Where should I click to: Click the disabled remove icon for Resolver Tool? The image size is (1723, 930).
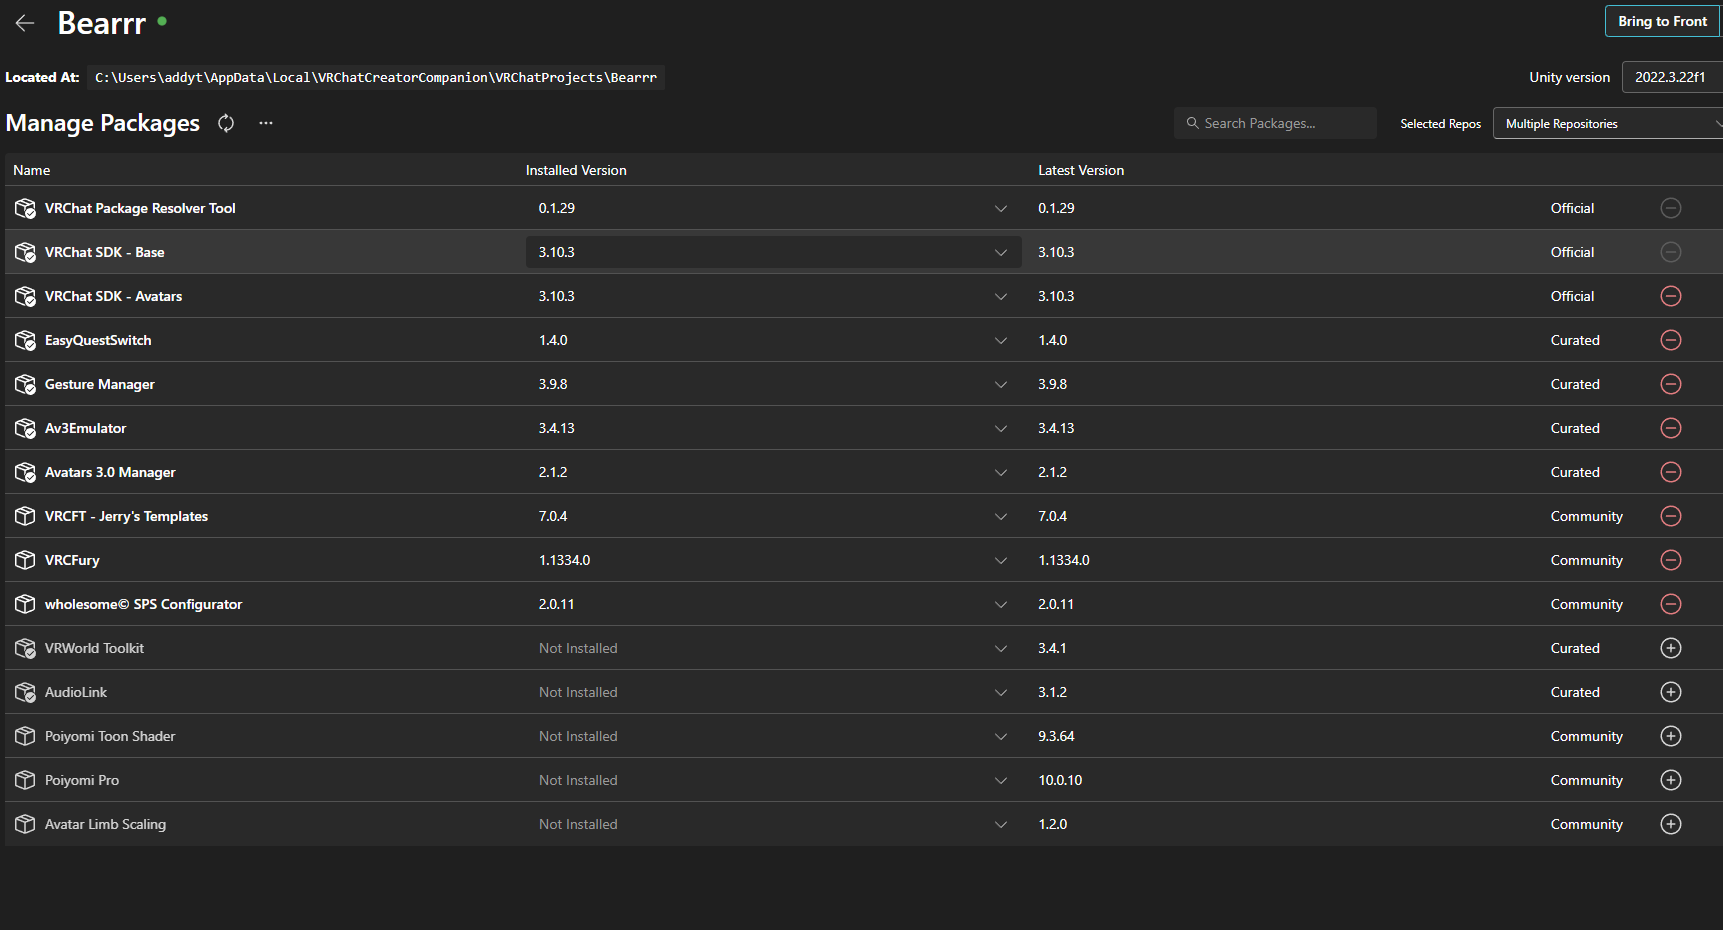click(x=1670, y=208)
